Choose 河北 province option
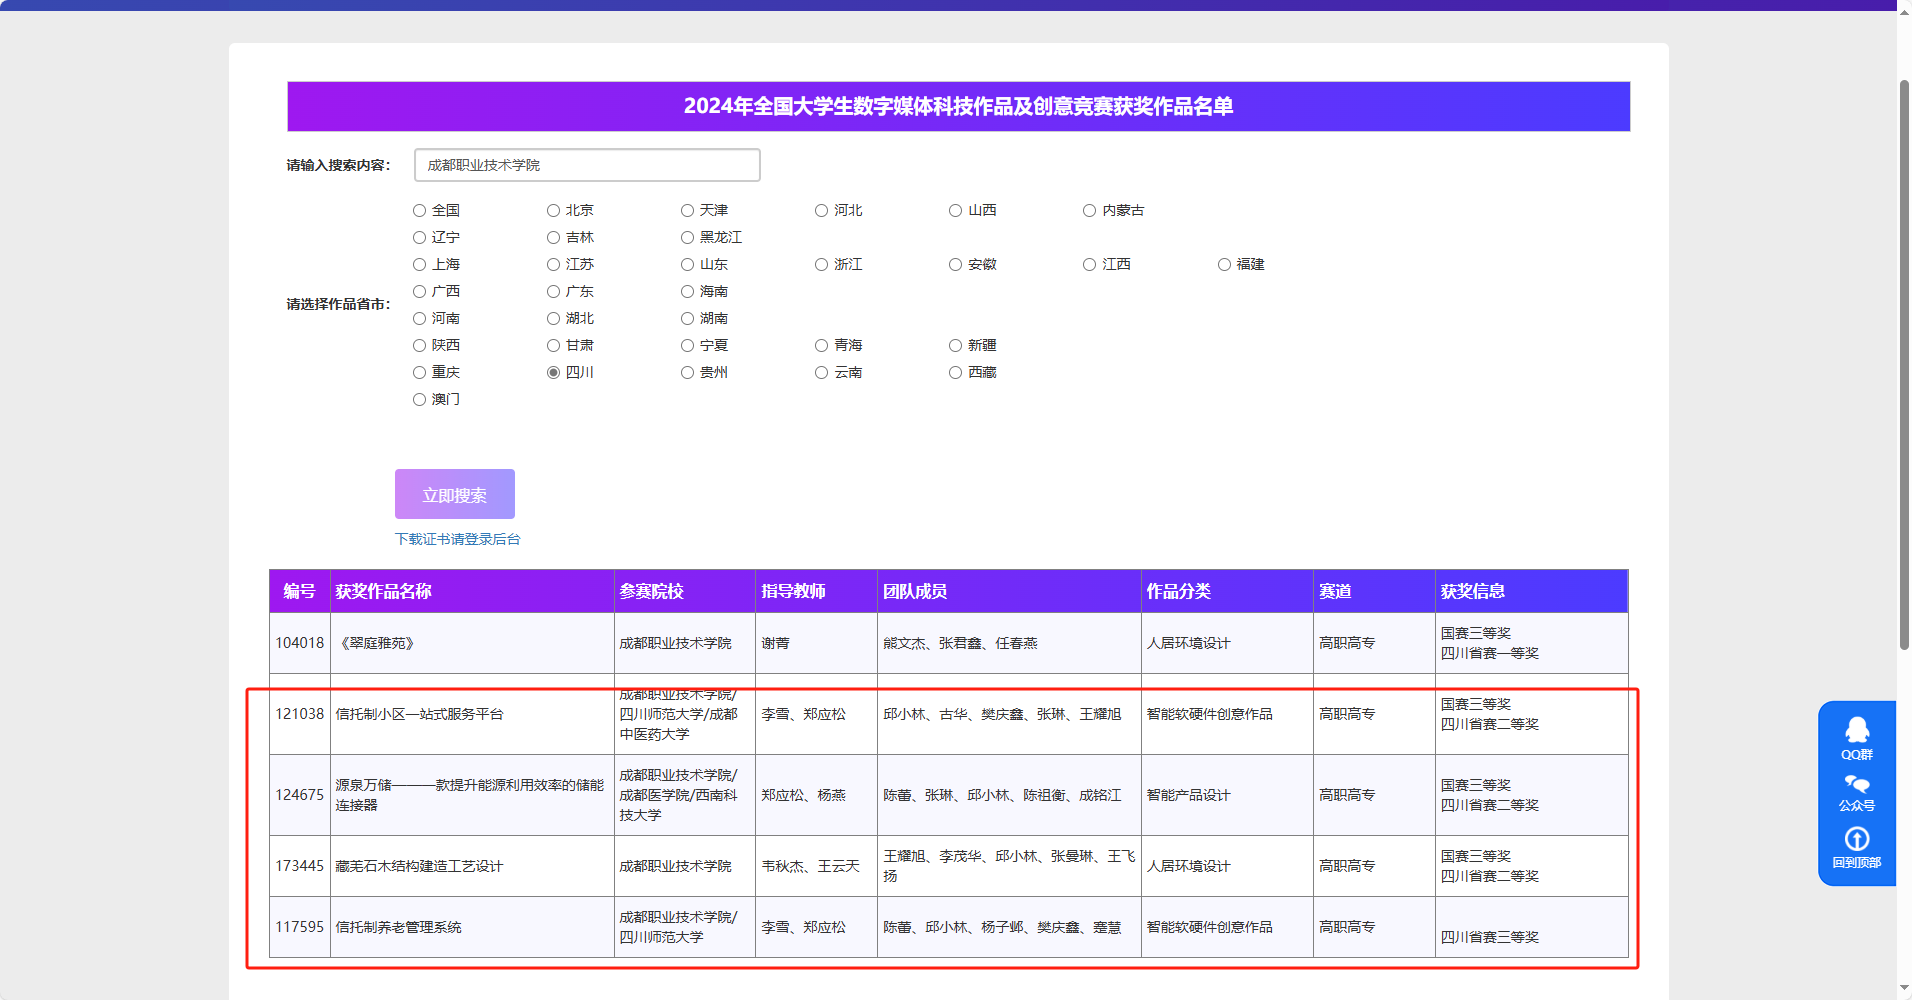This screenshot has height=1000, width=1912. (x=821, y=210)
